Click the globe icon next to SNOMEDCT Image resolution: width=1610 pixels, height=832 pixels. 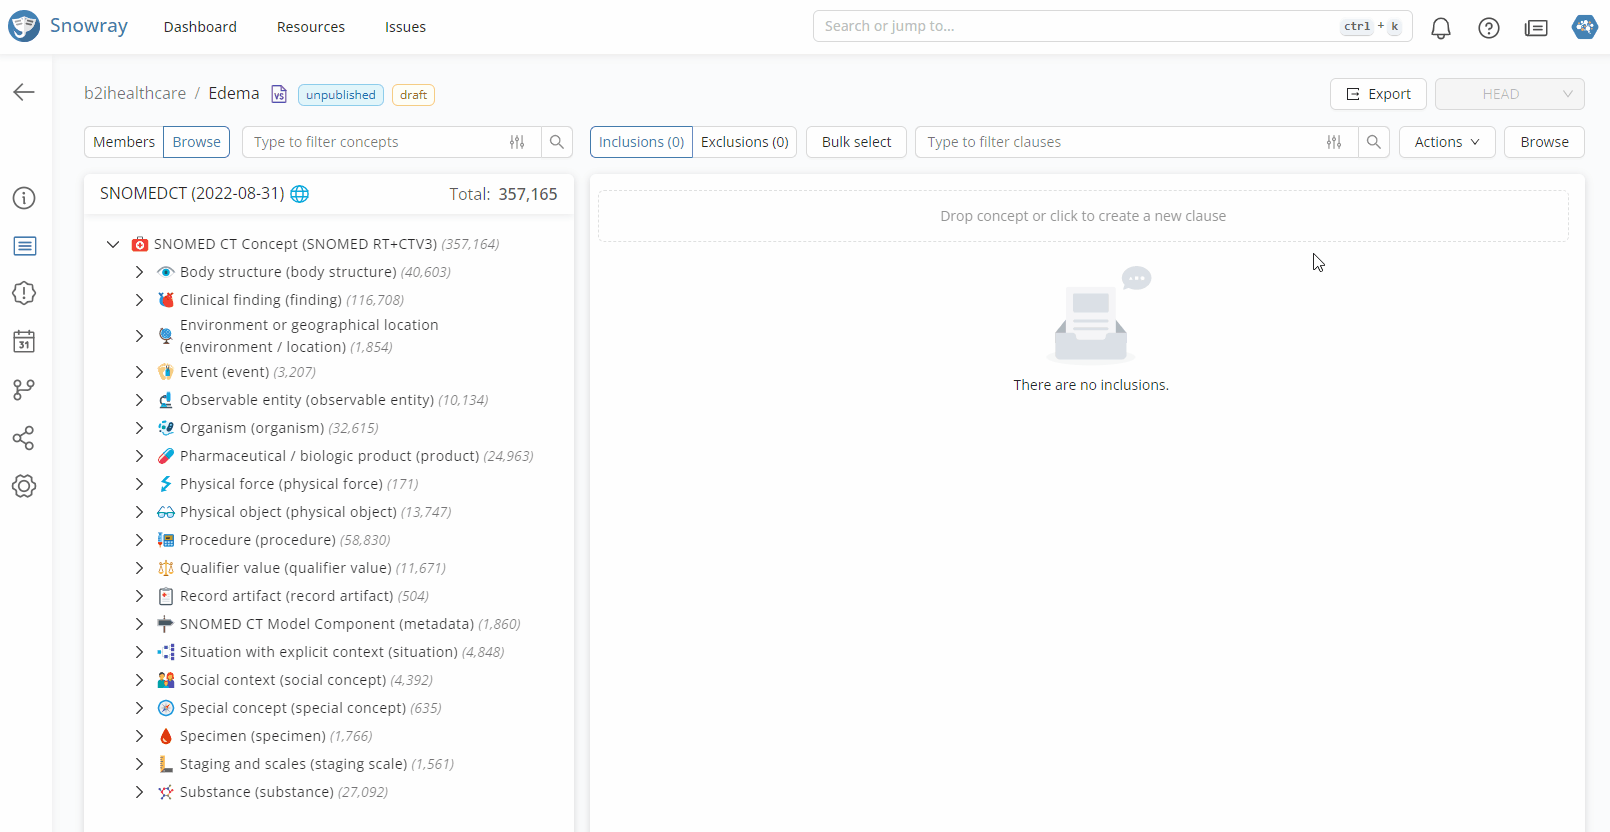(299, 194)
